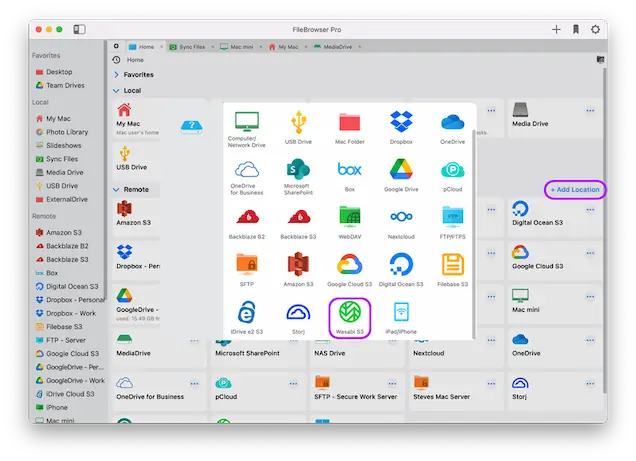The height and width of the screenshot is (461, 636).
Task: Pick OneDrive for Business in popup
Action: tap(247, 178)
